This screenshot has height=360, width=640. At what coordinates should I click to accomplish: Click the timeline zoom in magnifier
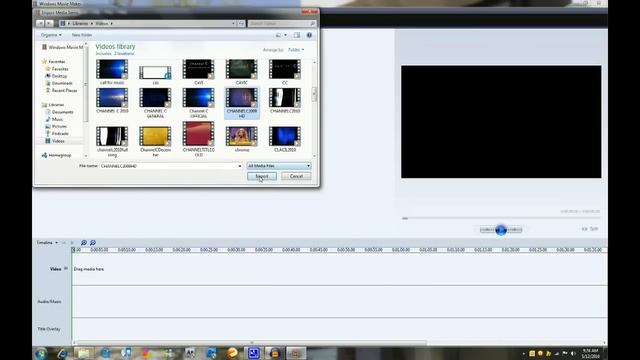point(84,242)
